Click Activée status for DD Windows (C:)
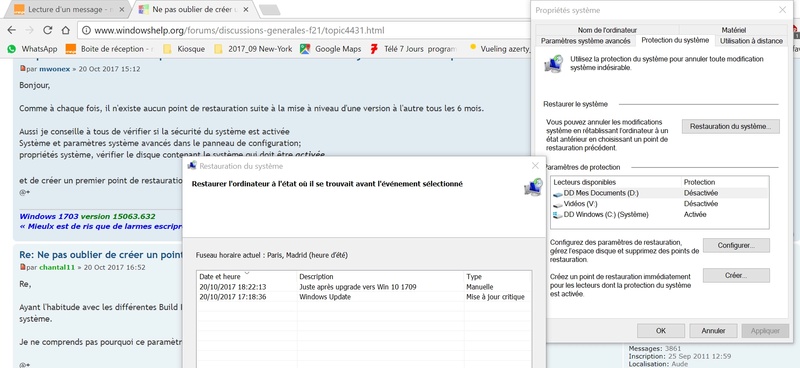The image size is (800, 368). pos(695,214)
